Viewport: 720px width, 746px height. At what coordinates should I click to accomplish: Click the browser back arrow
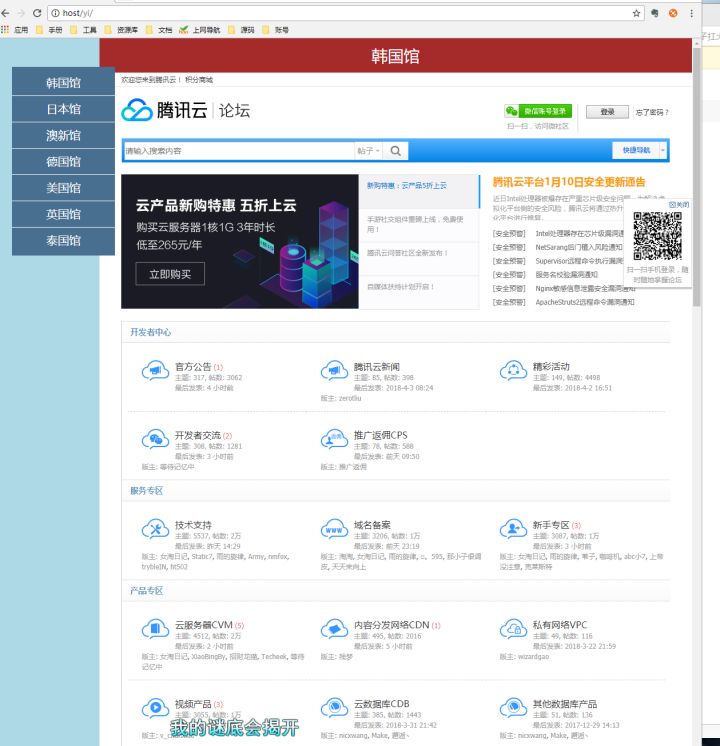pos(6,13)
